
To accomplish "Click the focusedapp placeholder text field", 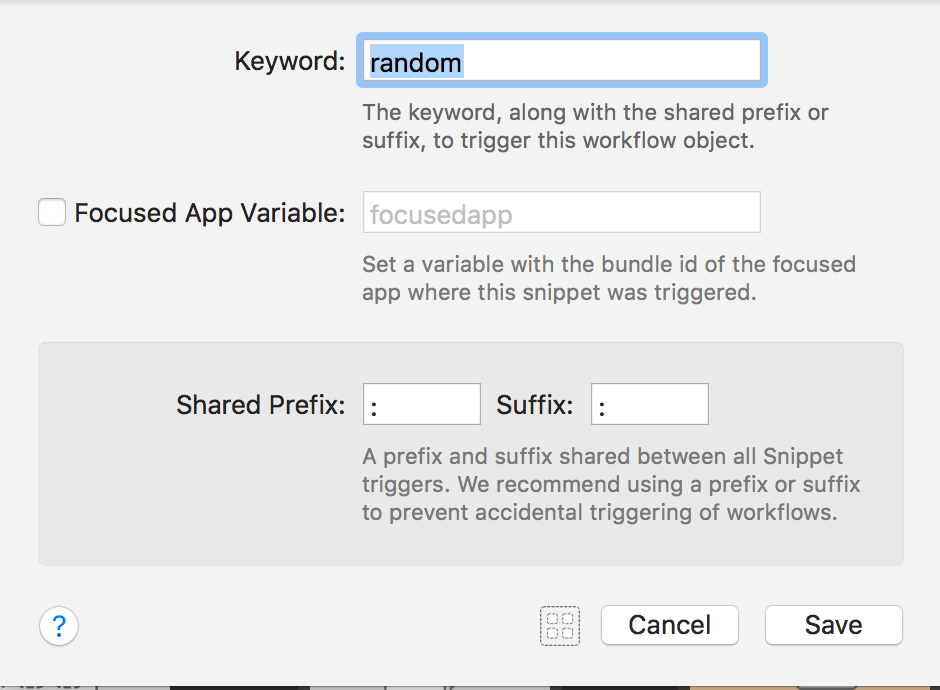I will (x=561, y=213).
